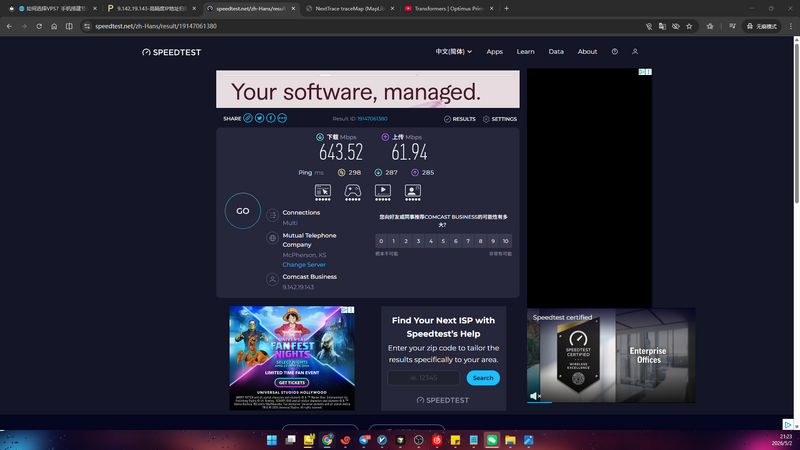The height and width of the screenshot is (450, 800).
Task: Click the Search button for ISP lookup
Action: point(483,378)
